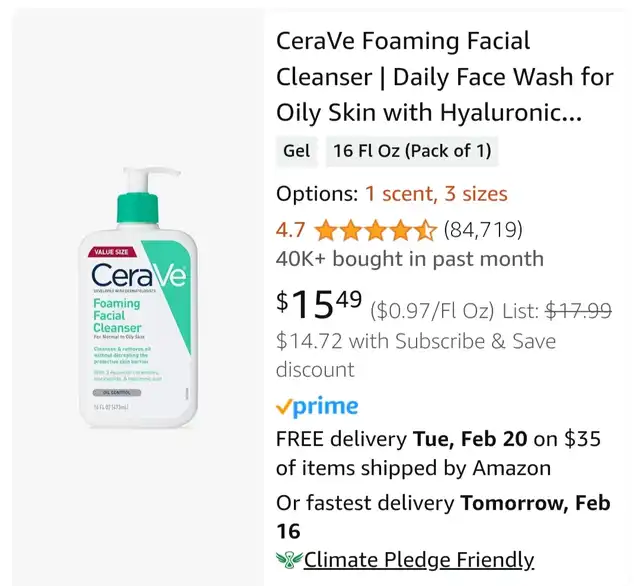Click the 4.7 rating number
This screenshot has height=586, width=640.
pos(290,230)
